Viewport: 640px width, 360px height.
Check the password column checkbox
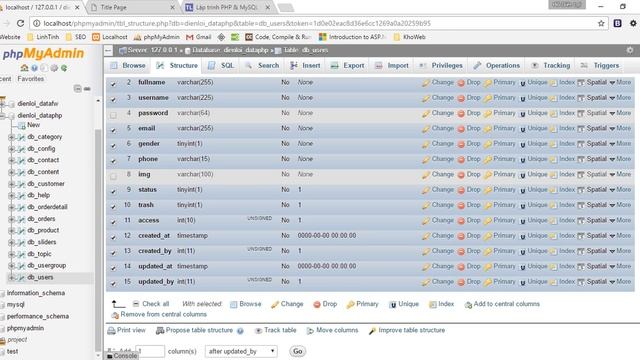tap(113, 115)
